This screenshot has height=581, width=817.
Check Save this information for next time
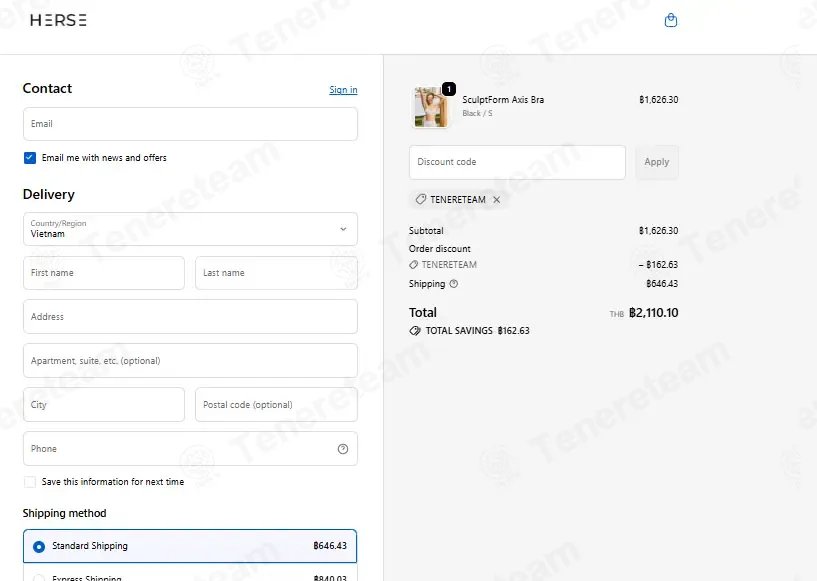(30, 482)
